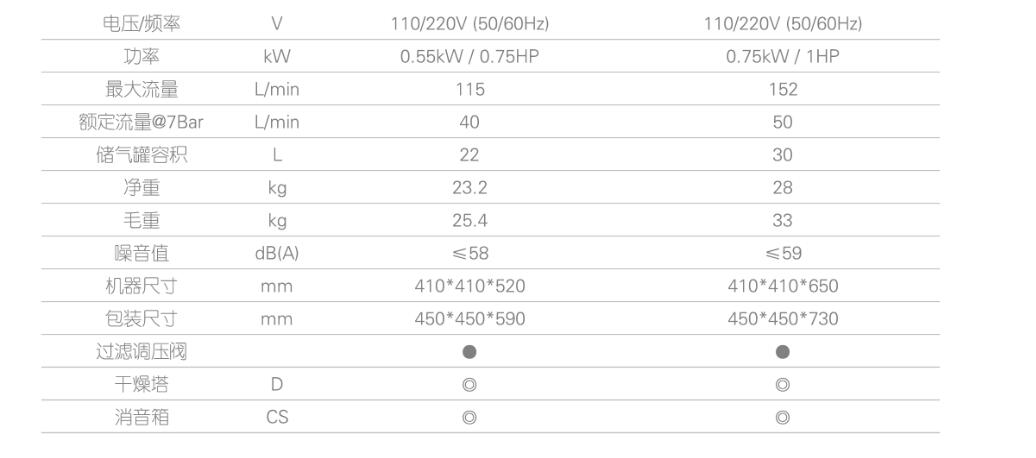The width and height of the screenshot is (1036, 458).
Task: Click the filled dot under 过滤调压阀 first column
Action: 469,352
